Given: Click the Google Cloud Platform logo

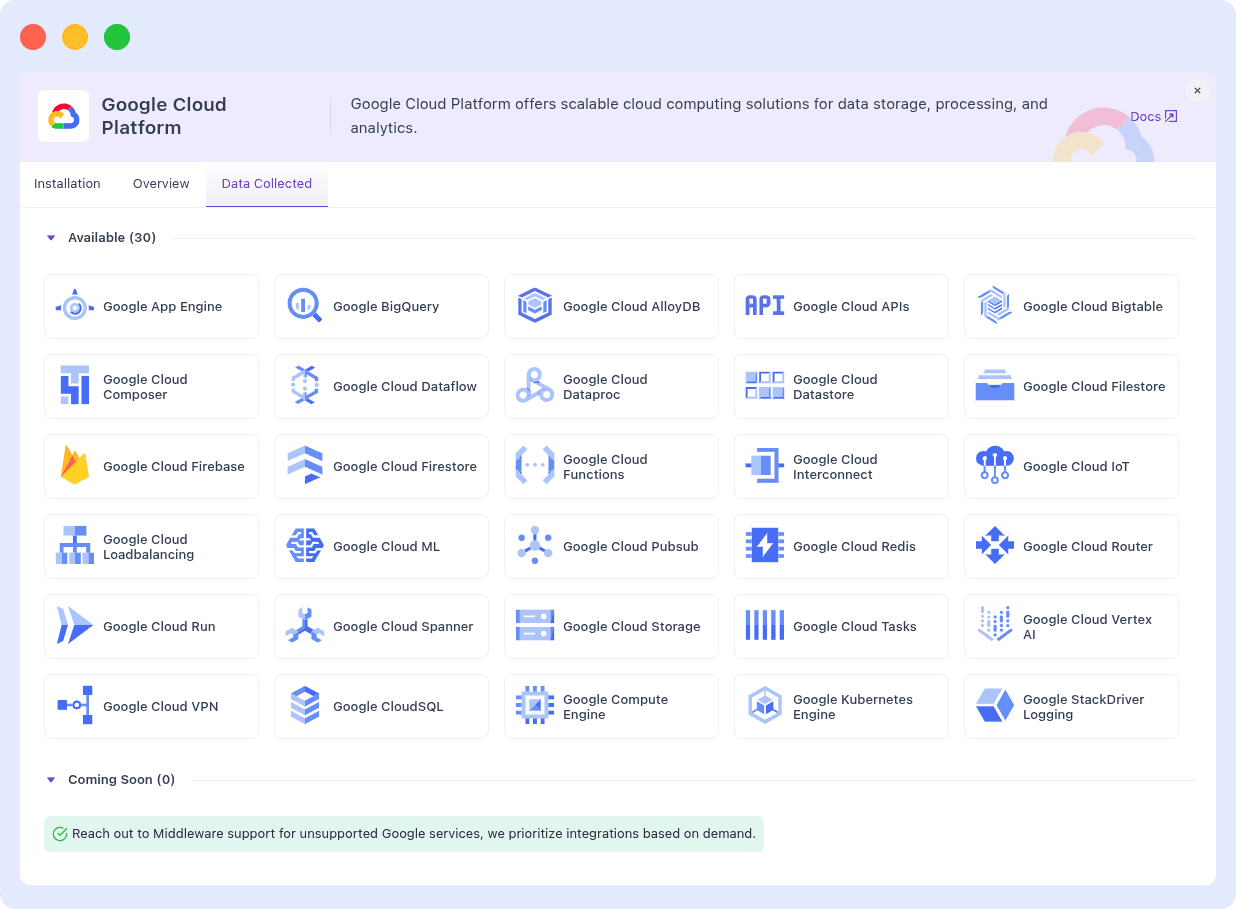Looking at the screenshot, I should coord(63,115).
